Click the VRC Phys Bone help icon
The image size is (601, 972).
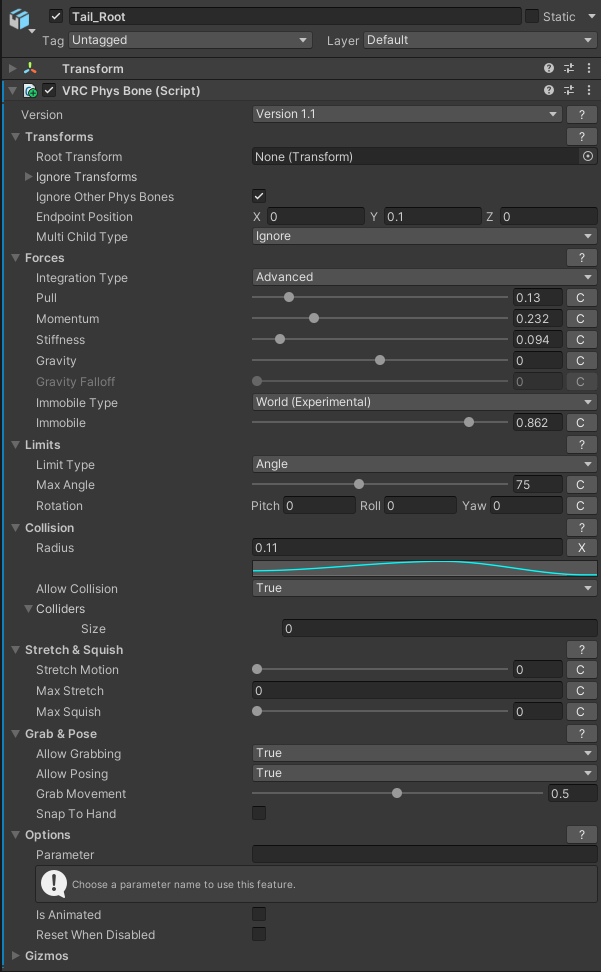(549, 91)
